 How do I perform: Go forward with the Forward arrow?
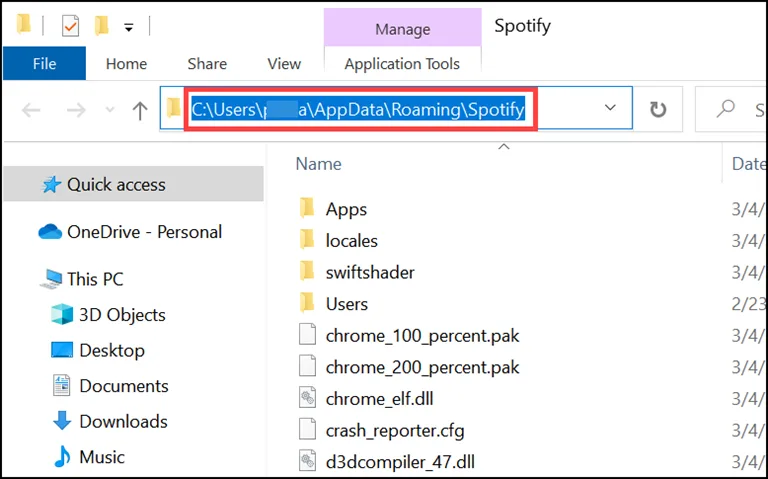[76, 110]
